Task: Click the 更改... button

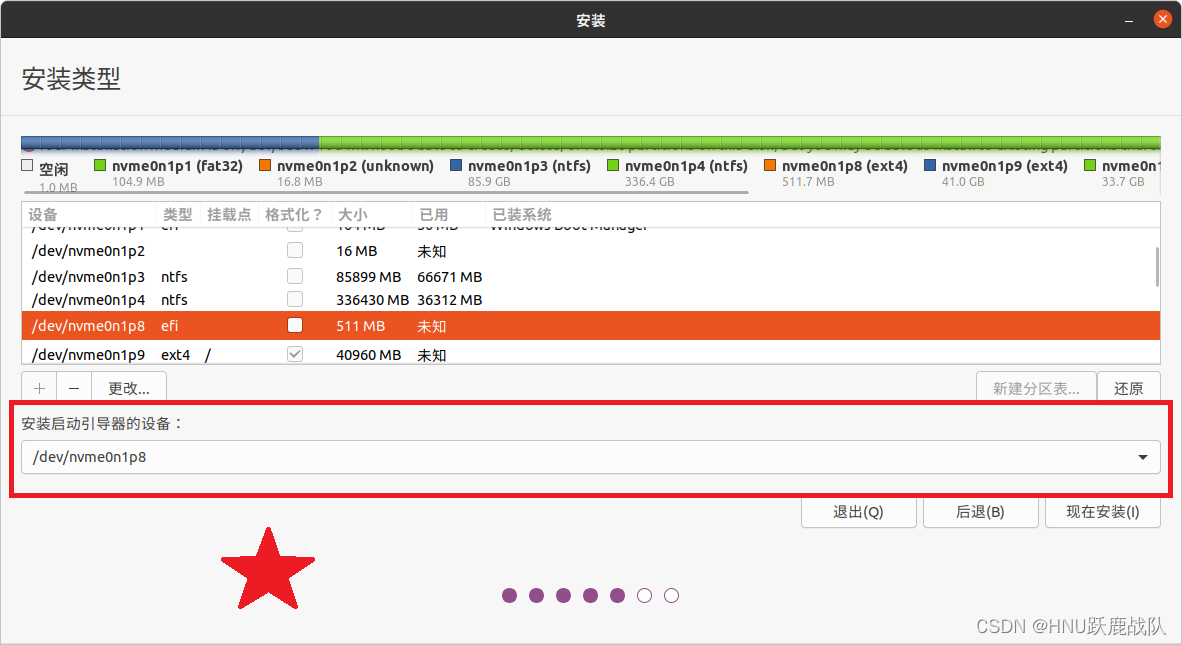Action: pos(129,388)
